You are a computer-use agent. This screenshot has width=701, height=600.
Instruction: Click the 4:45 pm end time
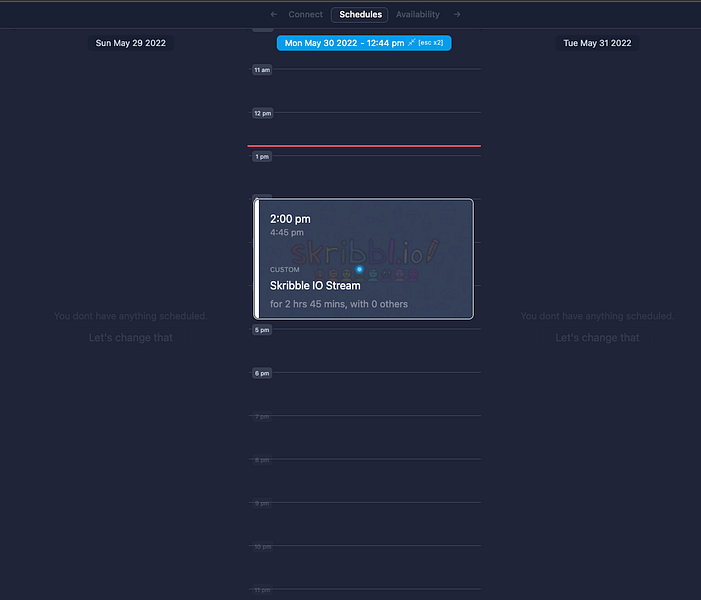point(287,232)
